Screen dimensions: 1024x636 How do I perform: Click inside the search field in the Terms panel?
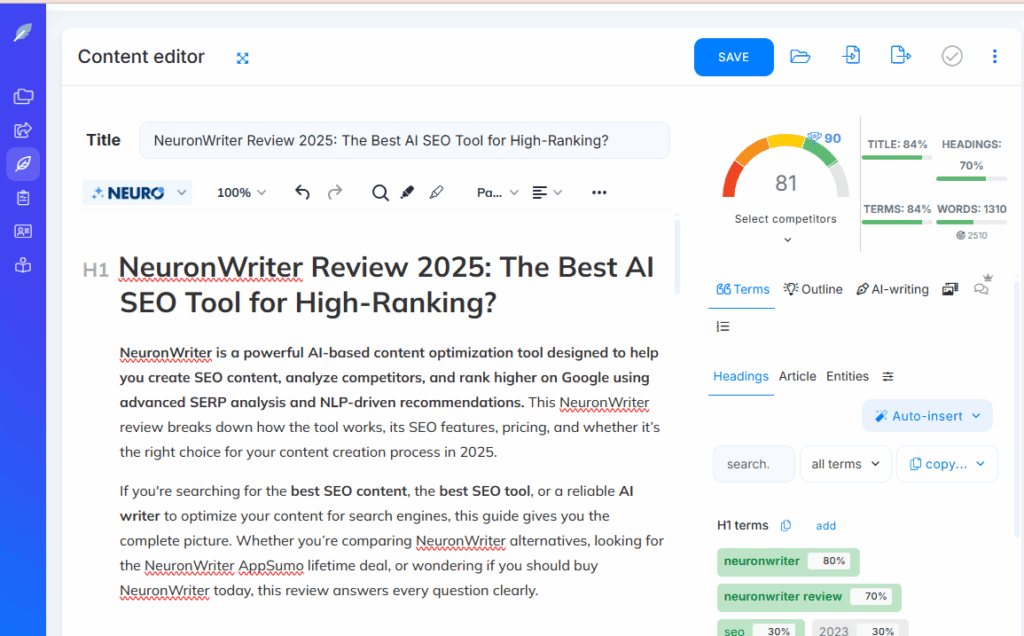(x=753, y=463)
